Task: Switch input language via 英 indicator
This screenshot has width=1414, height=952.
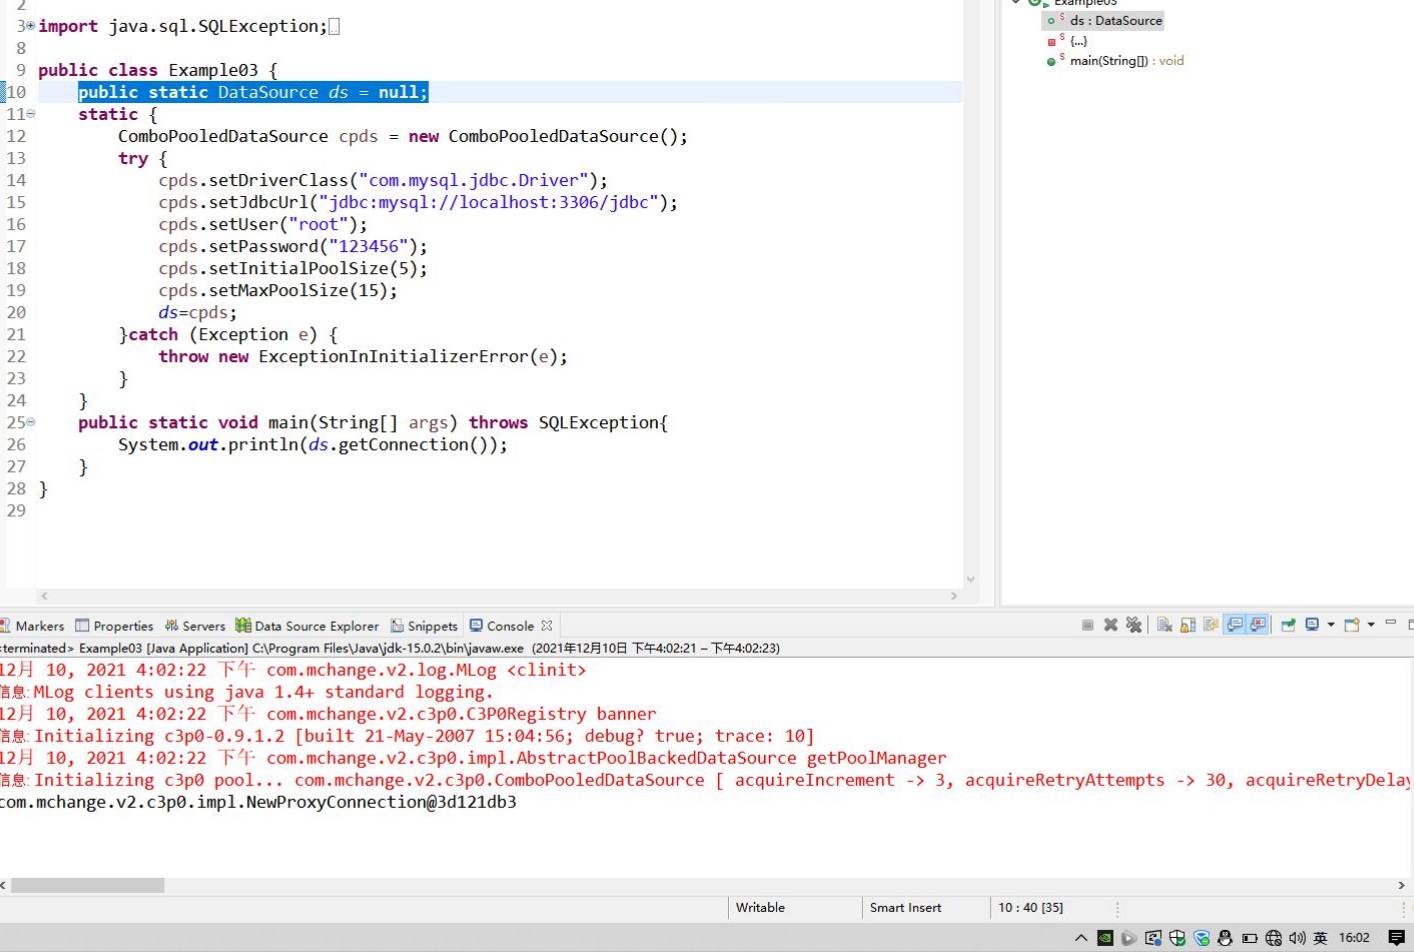Action: (1320, 938)
